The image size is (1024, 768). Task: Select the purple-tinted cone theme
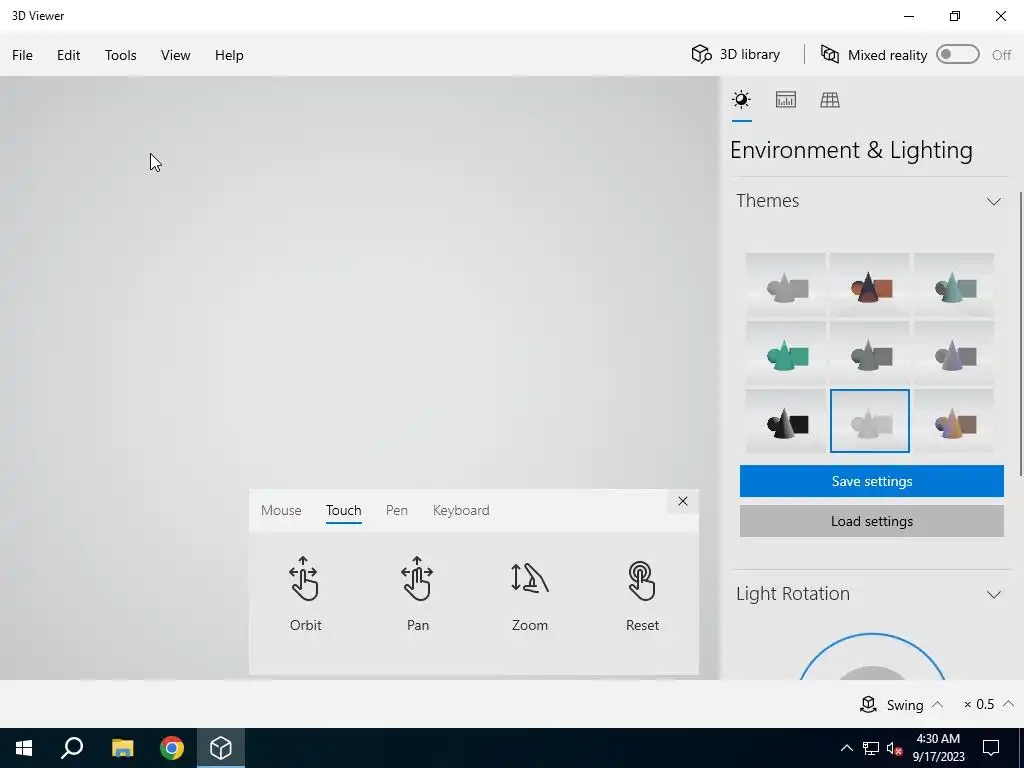pos(954,353)
